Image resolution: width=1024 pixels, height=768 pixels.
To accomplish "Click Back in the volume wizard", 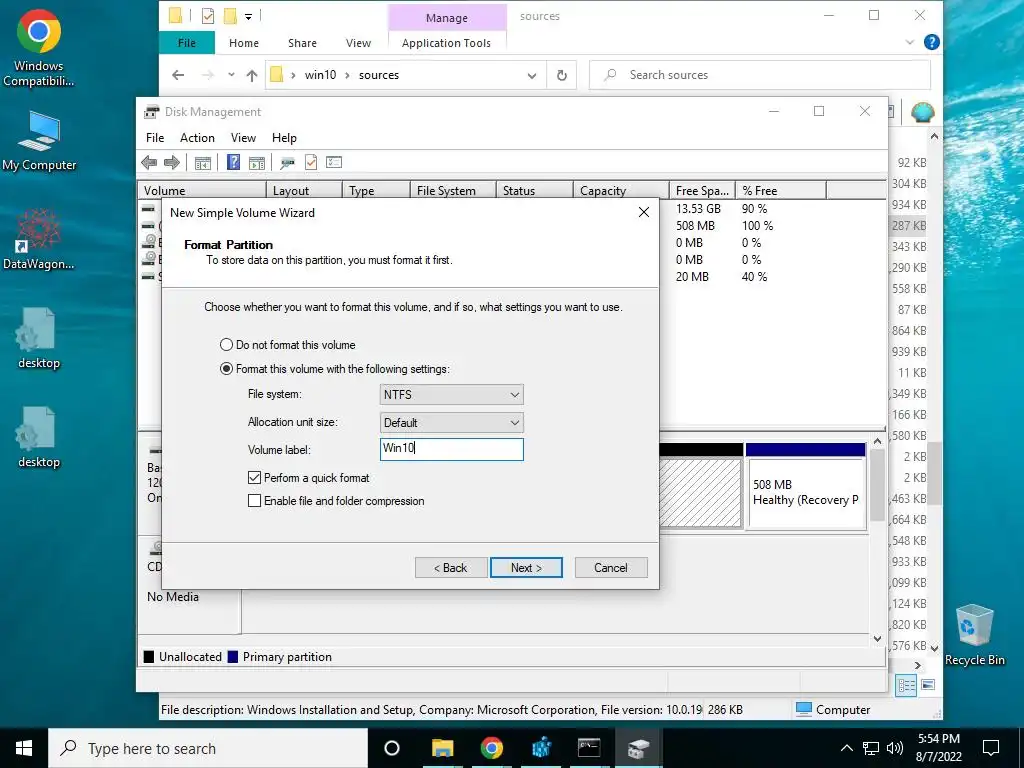I will (451, 568).
